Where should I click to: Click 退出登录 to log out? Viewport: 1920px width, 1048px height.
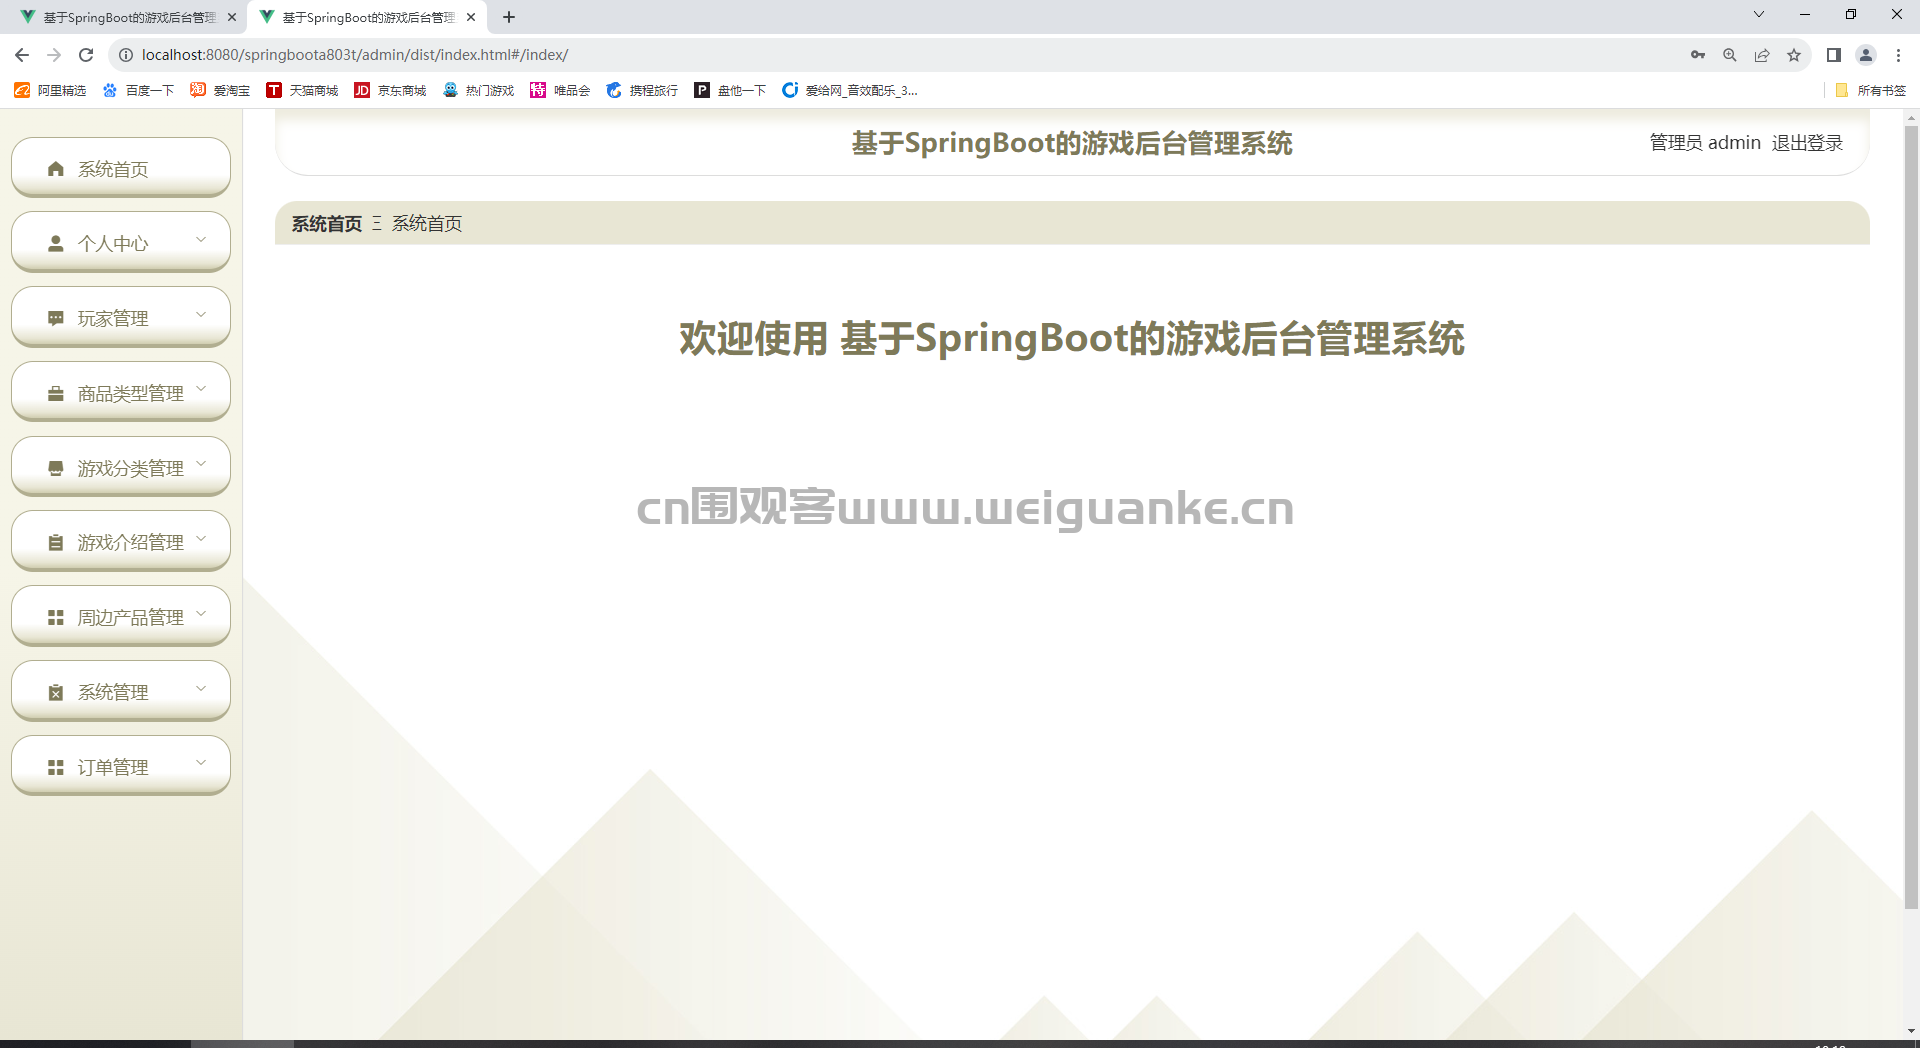point(1807,143)
